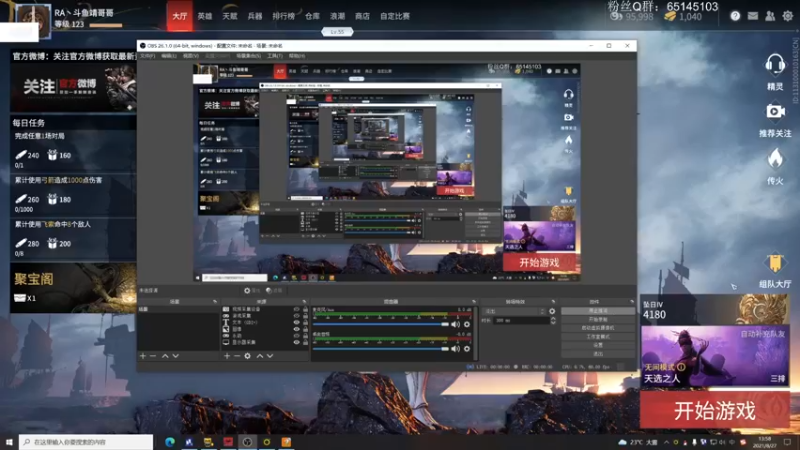Switch to the 英雄 tab in game lobby

click(x=205, y=16)
